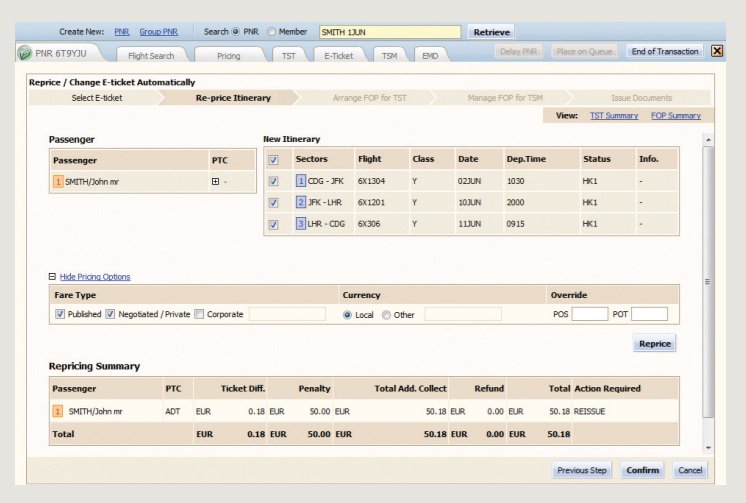The height and width of the screenshot is (503, 746).
Task: Click the Manage FOP for TSM step
Action: (505, 98)
